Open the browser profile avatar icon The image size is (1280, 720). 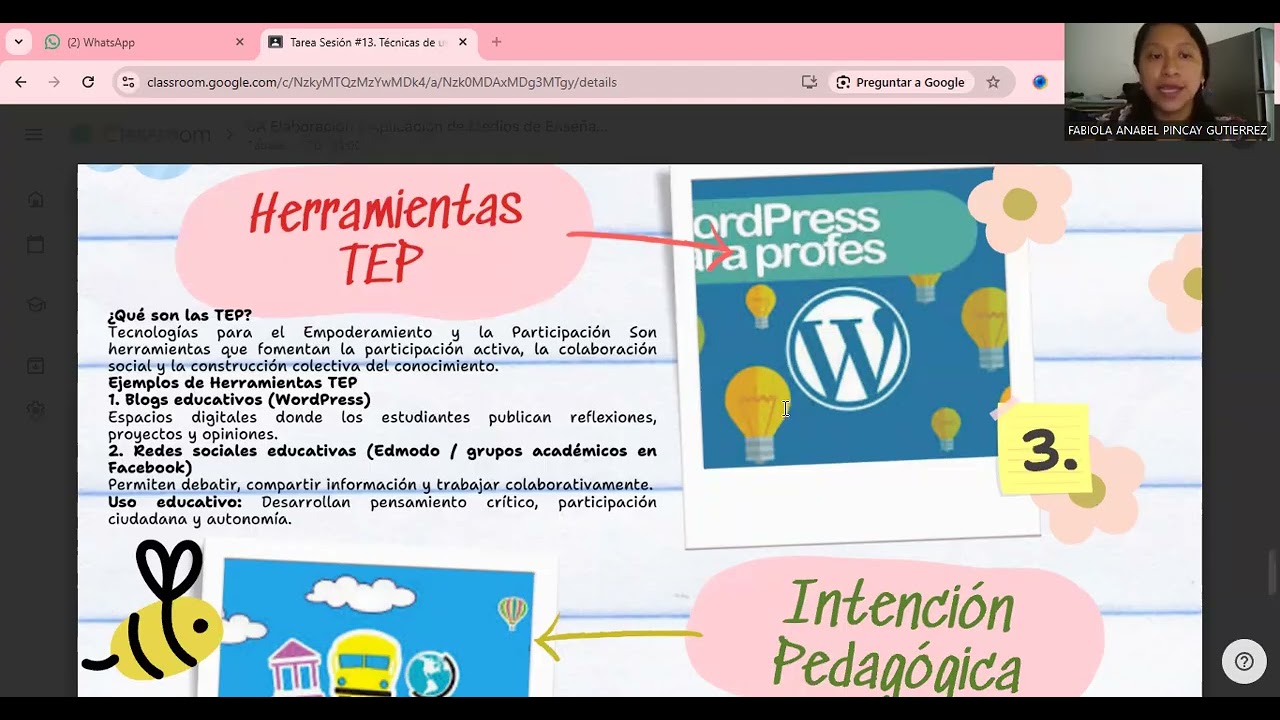[1040, 82]
